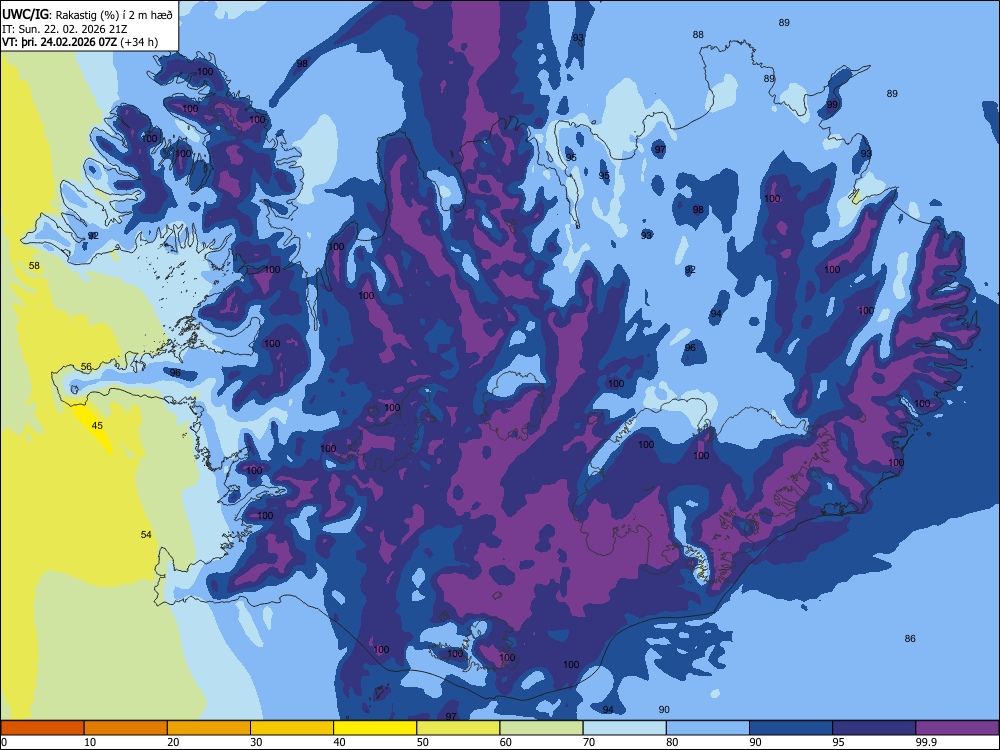Click the legend scale label '40'
The image size is (1000, 750).
point(339,742)
